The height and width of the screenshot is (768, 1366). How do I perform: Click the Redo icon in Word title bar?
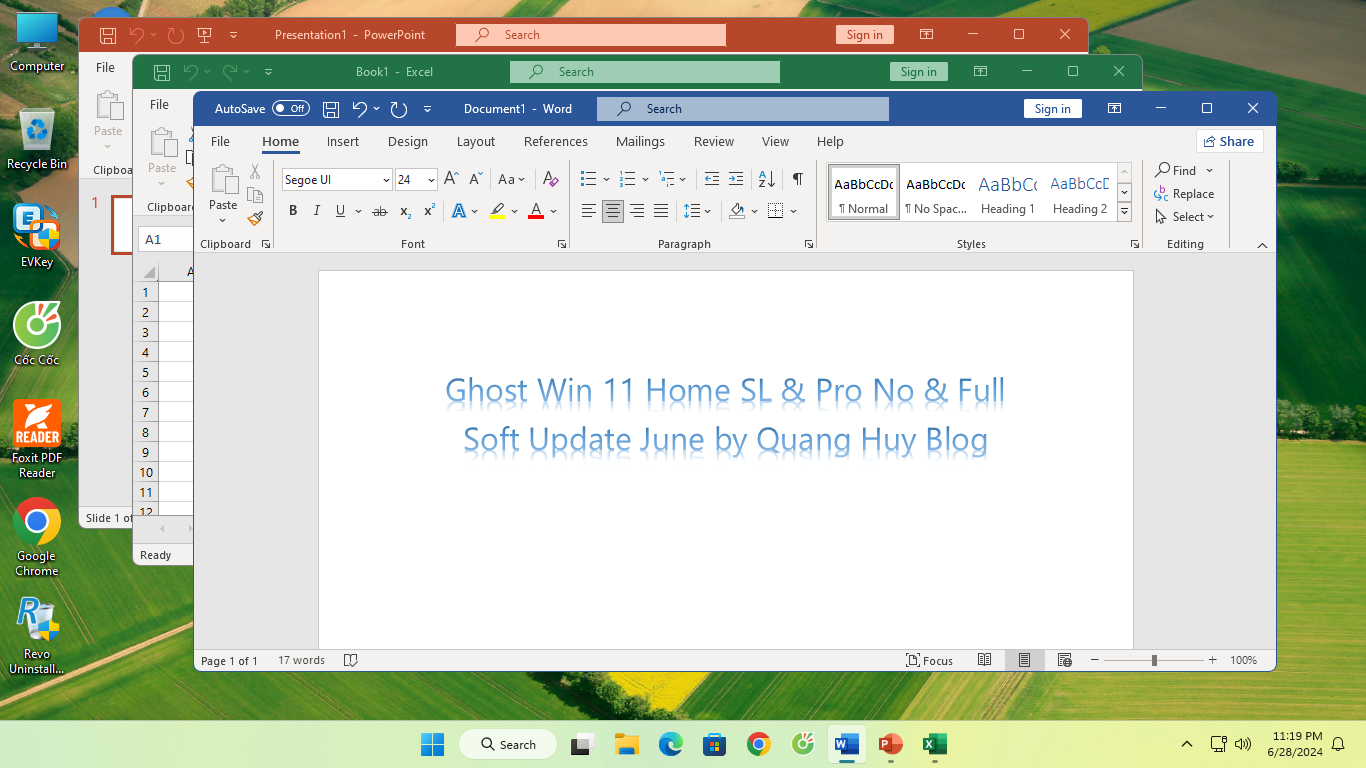(398, 109)
